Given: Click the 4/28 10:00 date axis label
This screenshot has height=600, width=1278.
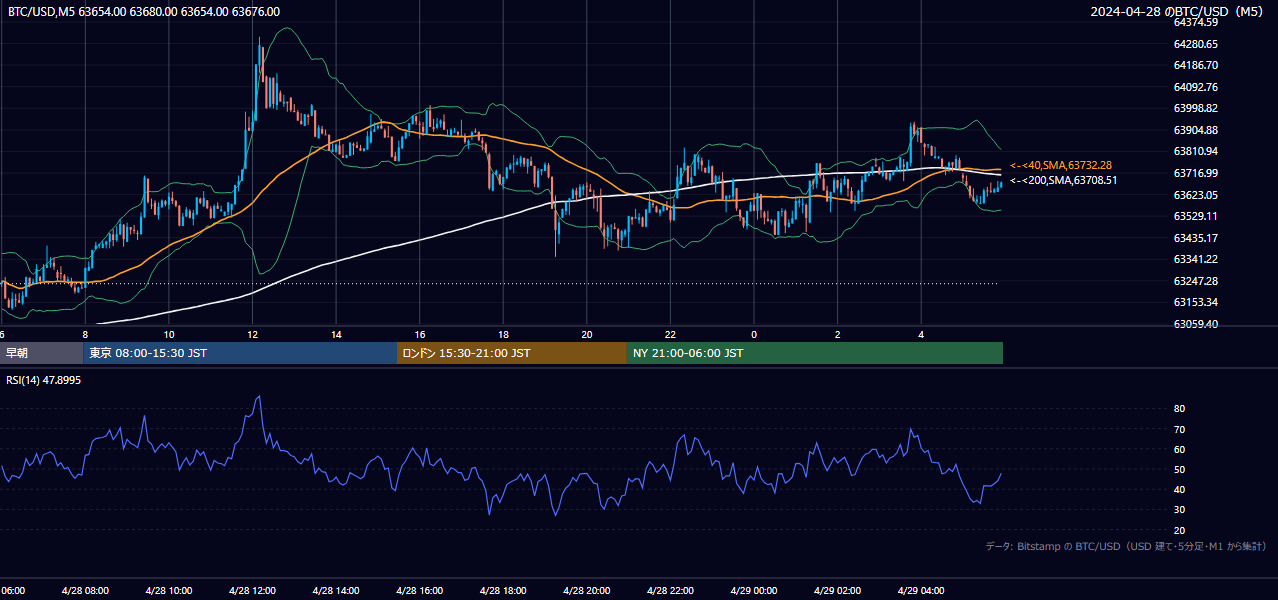Looking at the screenshot, I should pyautogui.click(x=169, y=591).
